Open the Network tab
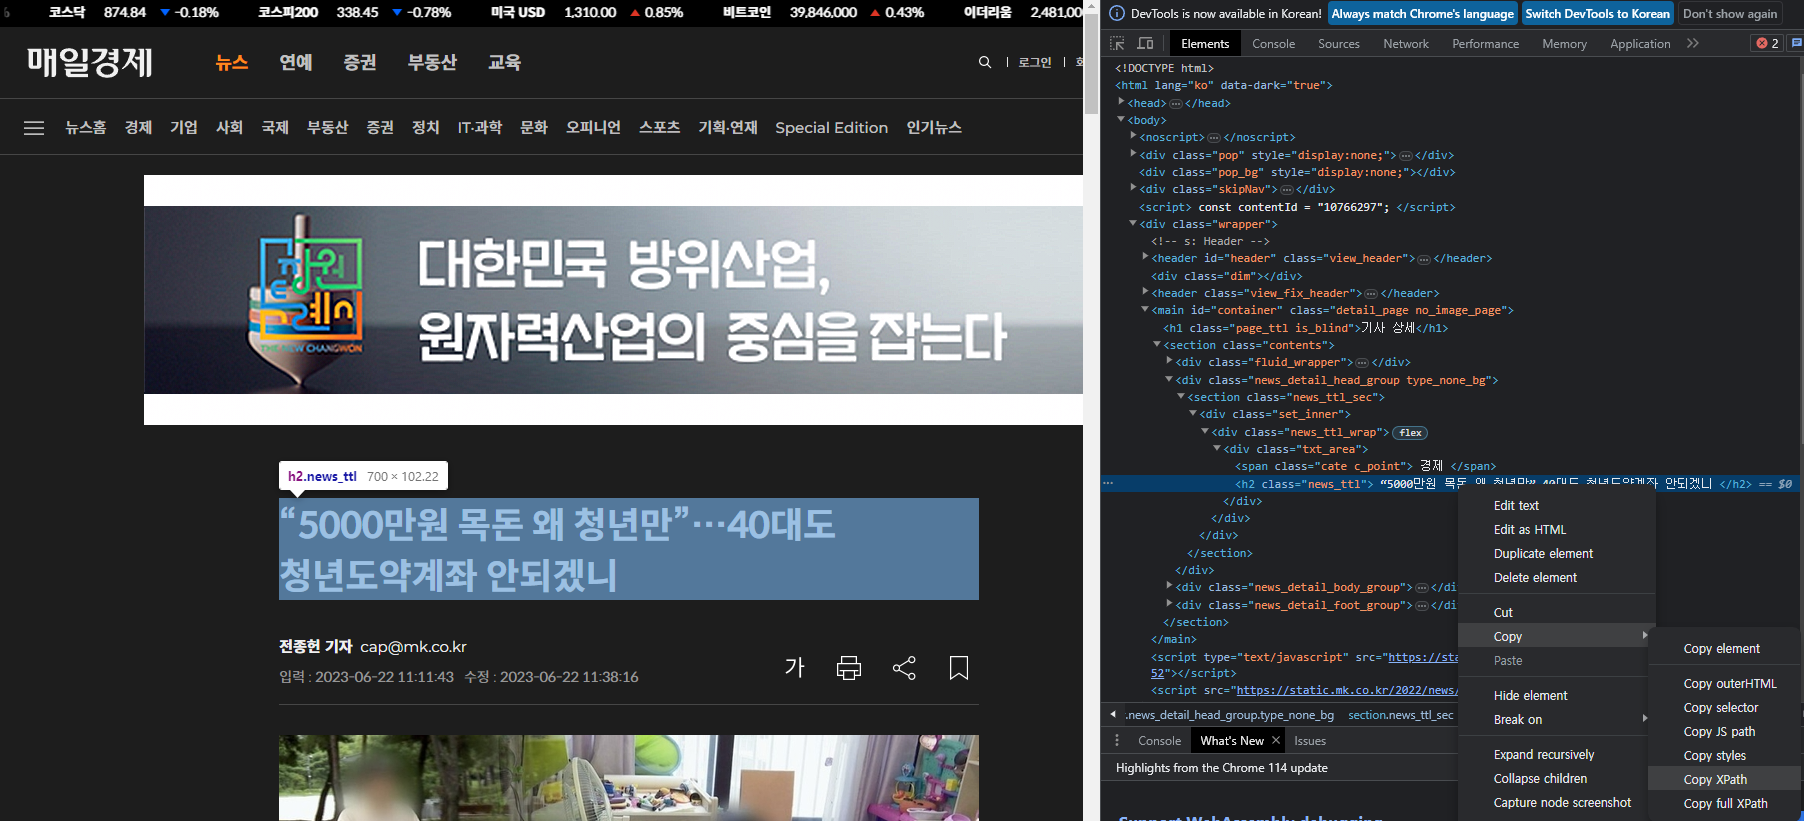The image size is (1804, 821). 1405,44
